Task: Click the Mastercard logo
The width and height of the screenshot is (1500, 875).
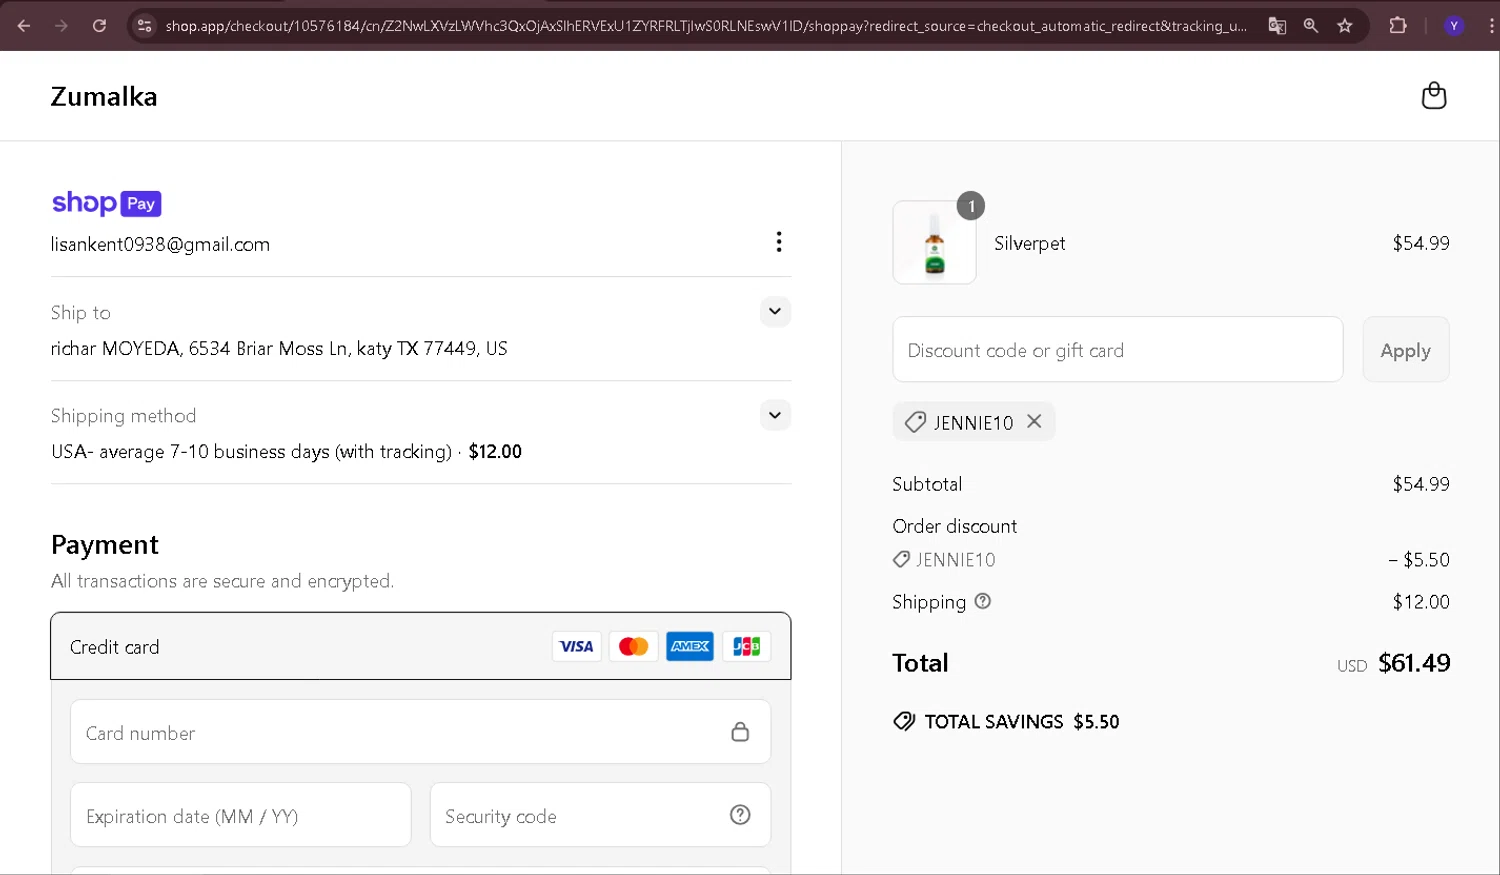Action: pyautogui.click(x=633, y=647)
